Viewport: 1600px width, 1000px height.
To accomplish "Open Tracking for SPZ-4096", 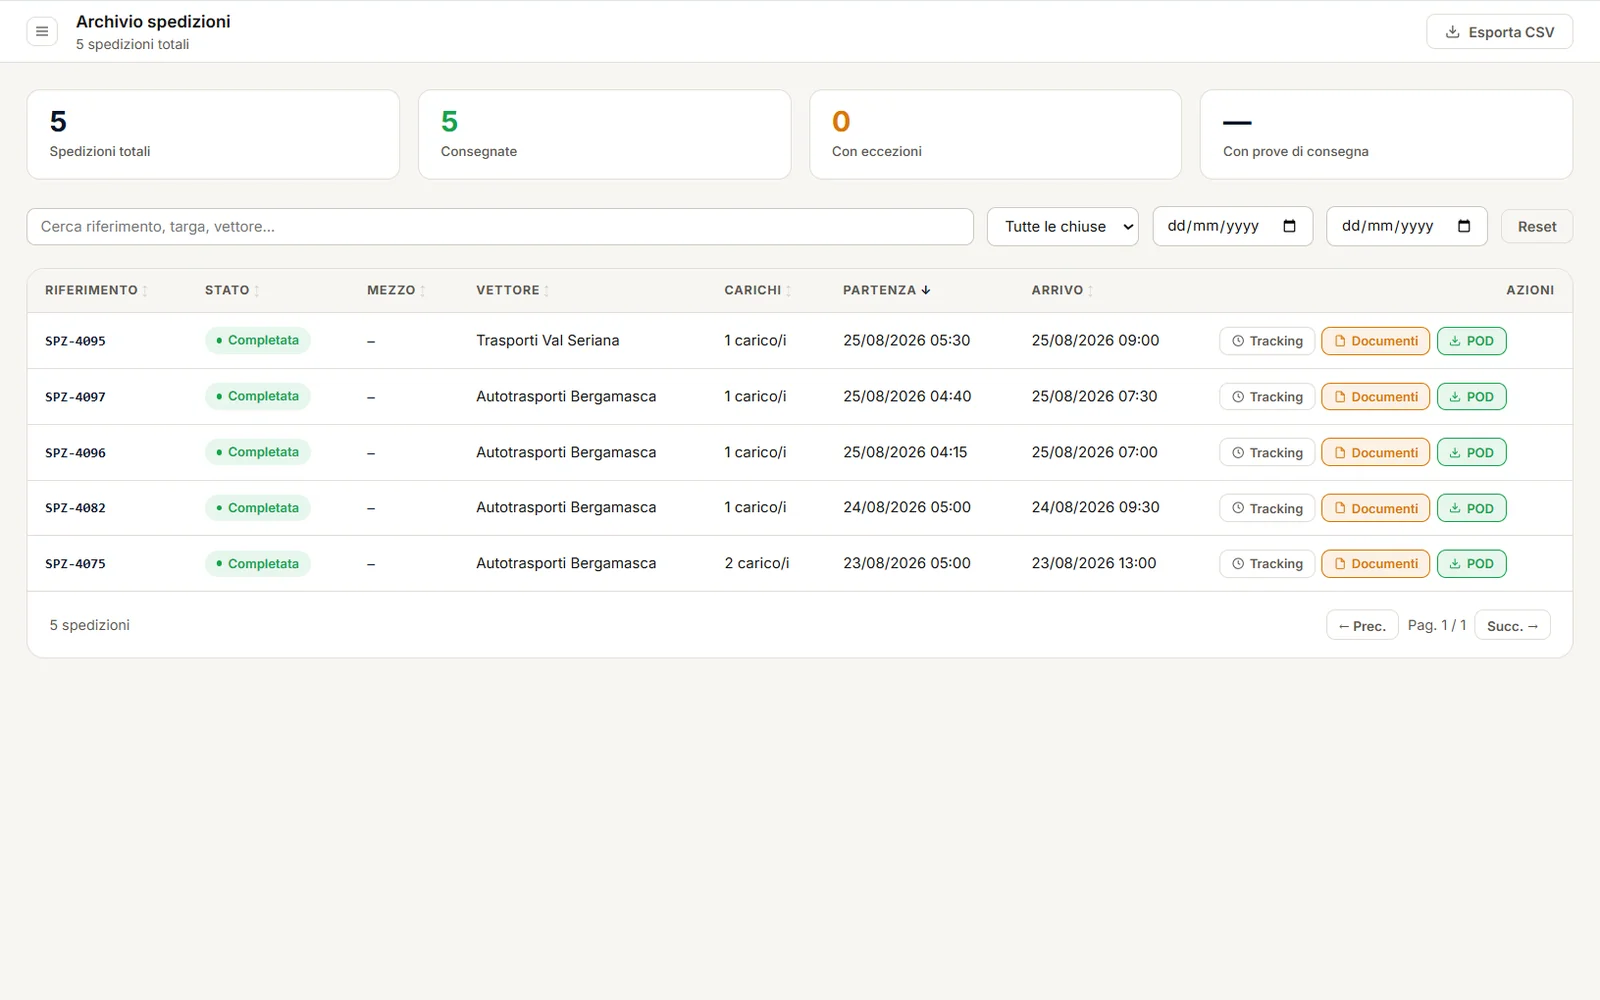I will pos(1267,453).
